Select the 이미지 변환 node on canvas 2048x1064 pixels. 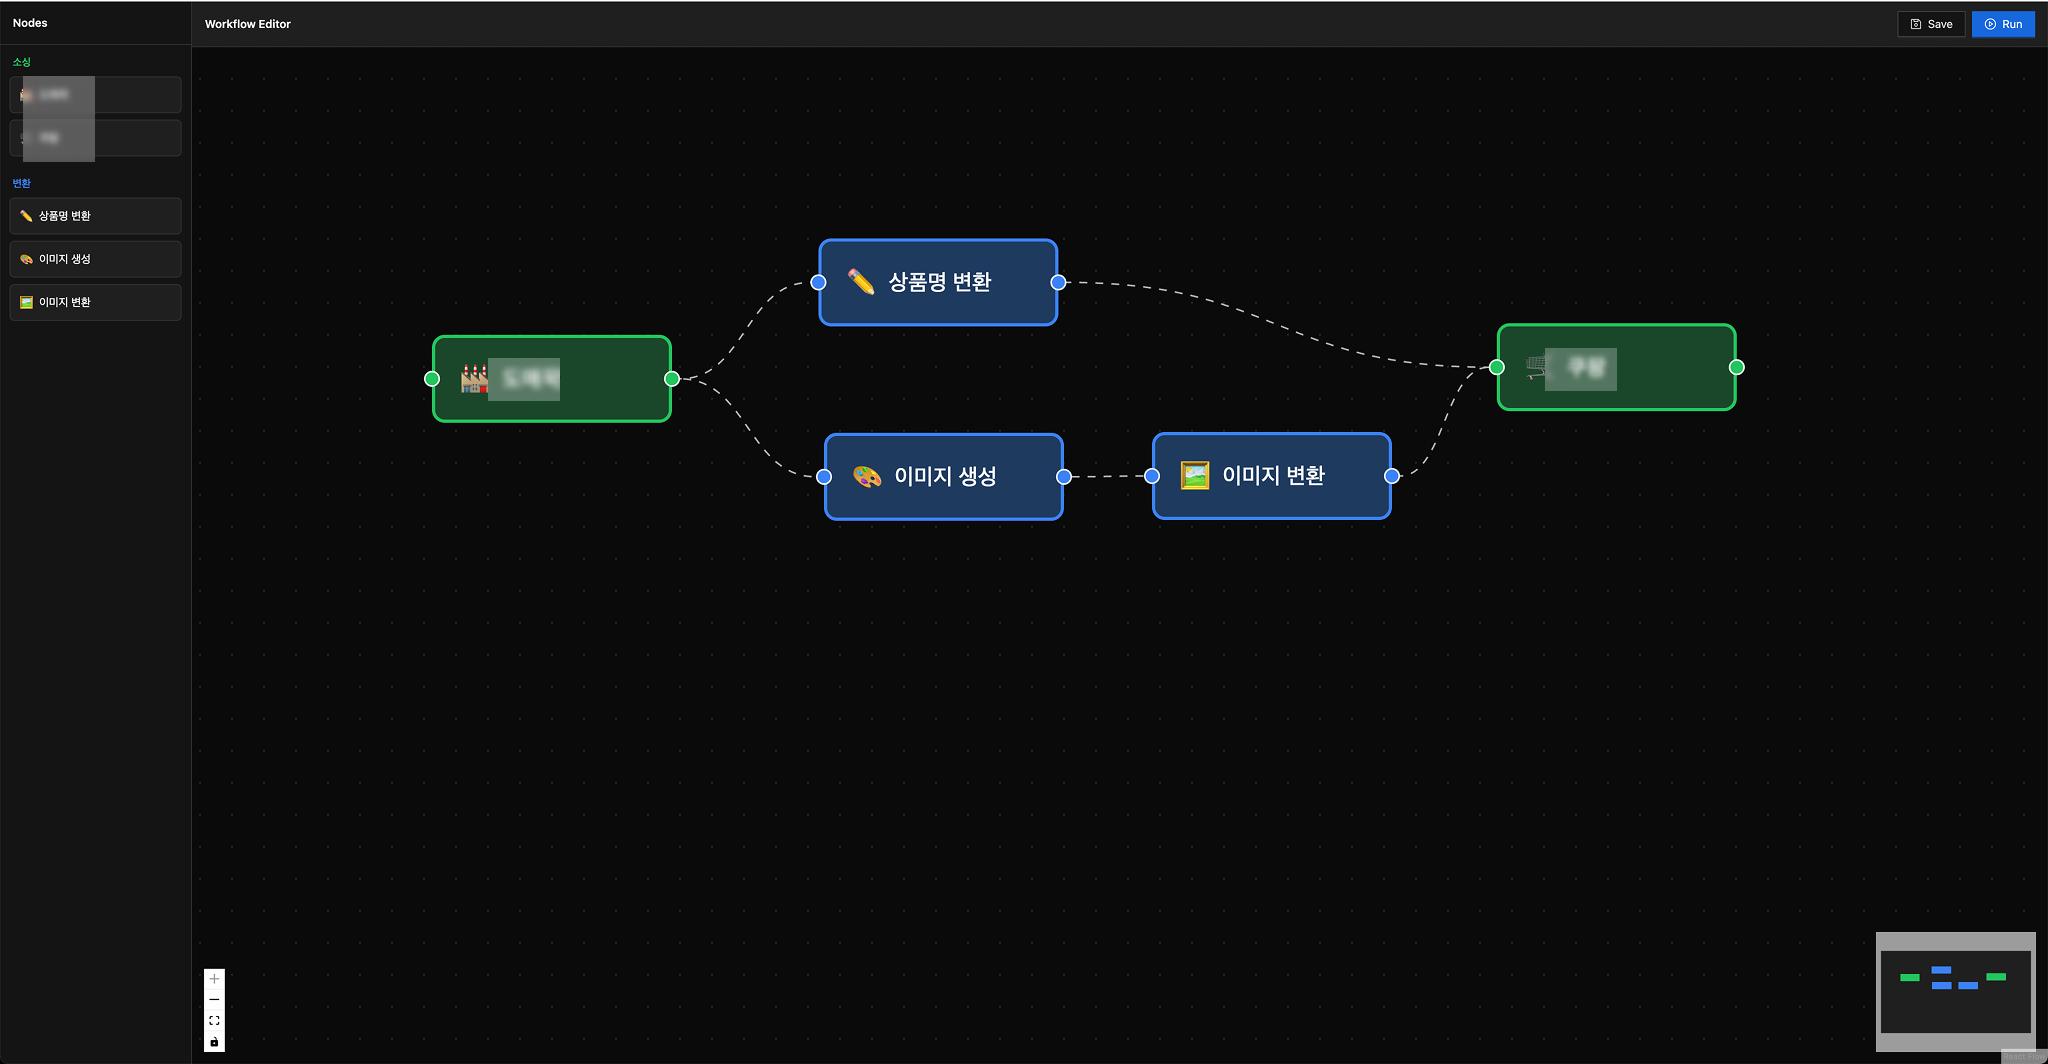[x=1271, y=476]
